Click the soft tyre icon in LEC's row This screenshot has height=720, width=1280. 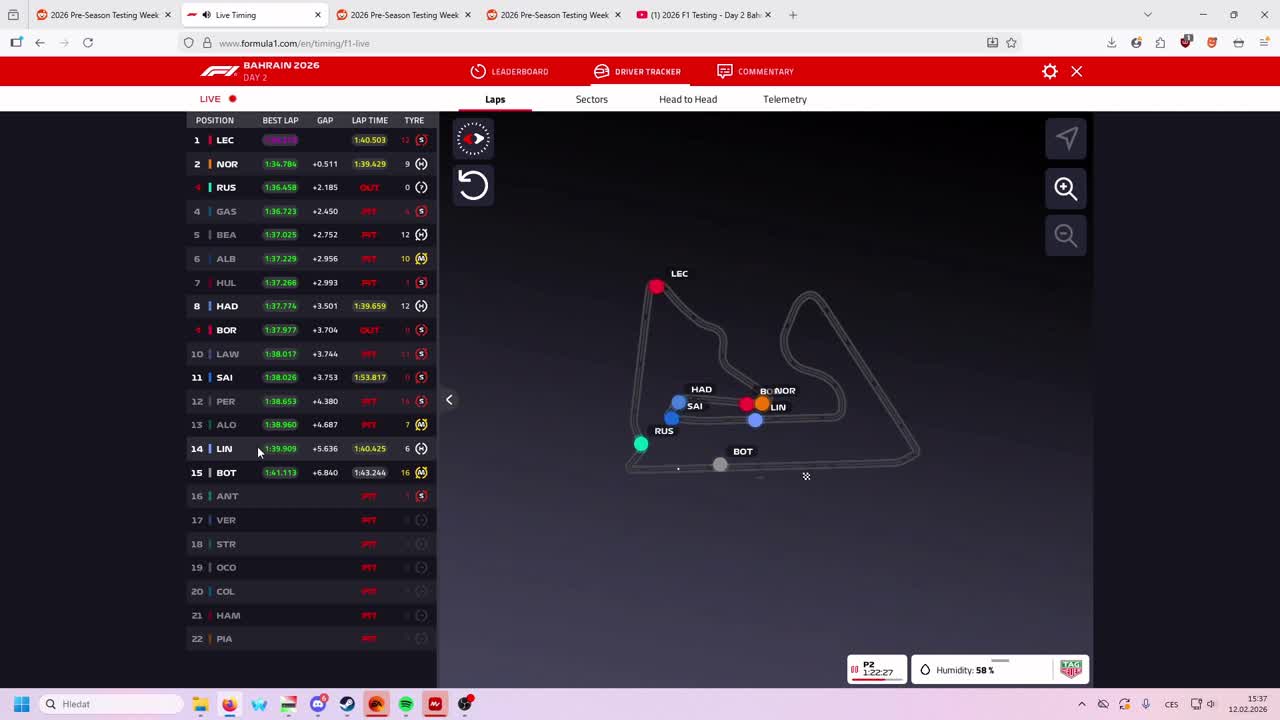[x=421, y=140]
